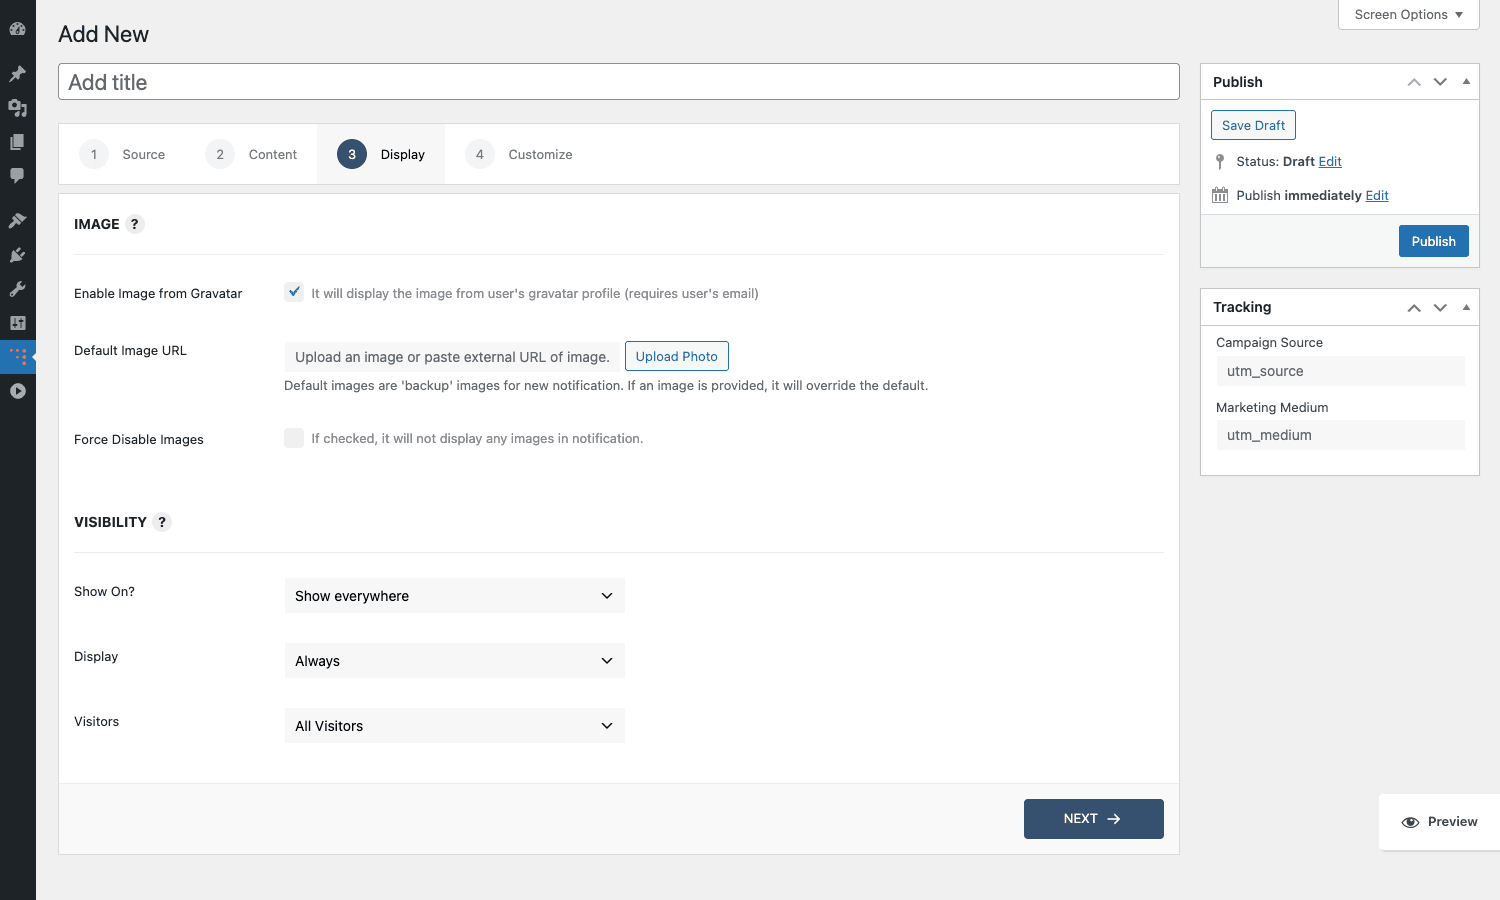Select the Display step tab
Screen dimensions: 1500x900
click(381, 154)
